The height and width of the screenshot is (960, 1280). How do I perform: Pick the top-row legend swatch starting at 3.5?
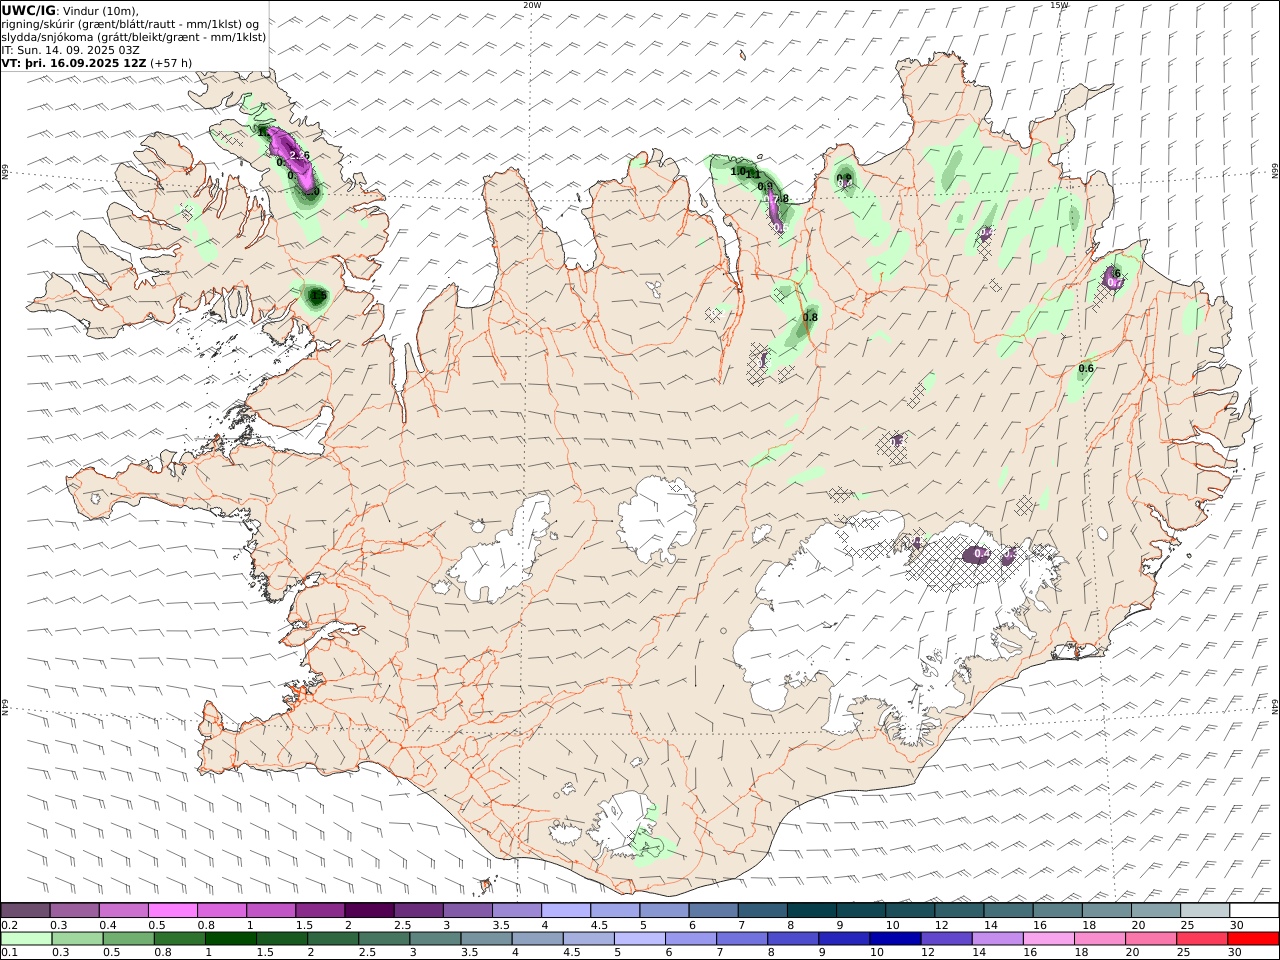[x=516, y=910]
